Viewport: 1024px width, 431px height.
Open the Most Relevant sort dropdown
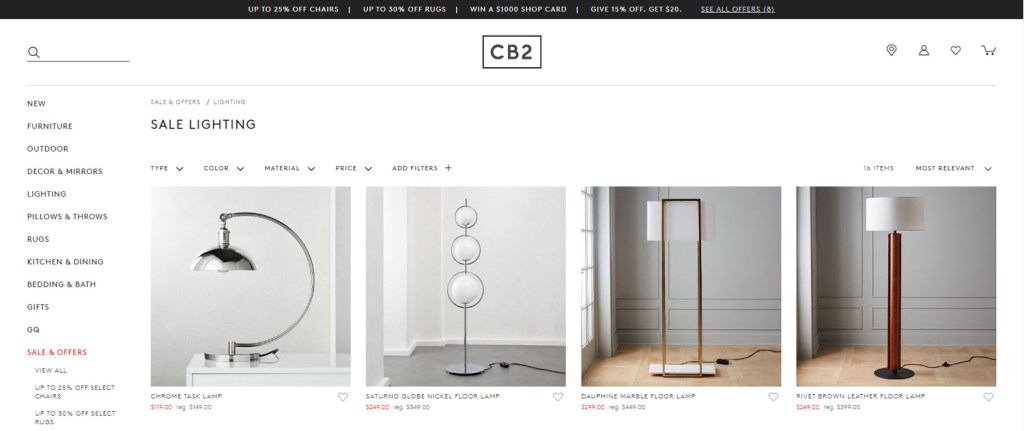pos(953,168)
